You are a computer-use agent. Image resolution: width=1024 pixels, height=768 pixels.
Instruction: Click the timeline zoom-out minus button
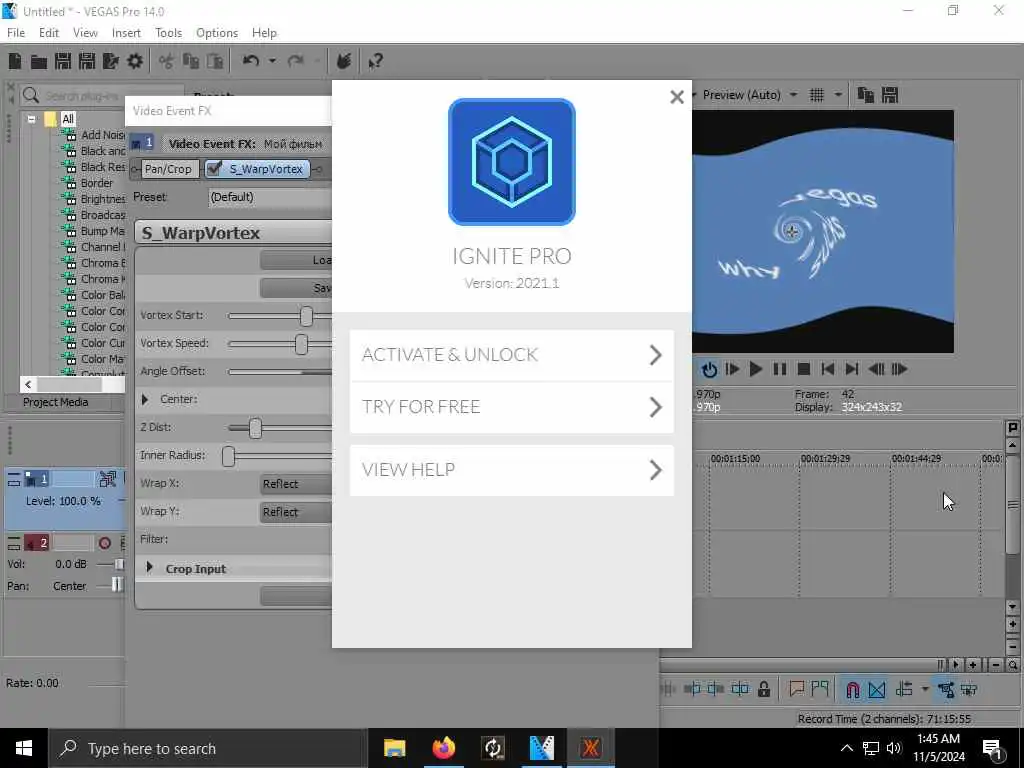pos(996,665)
